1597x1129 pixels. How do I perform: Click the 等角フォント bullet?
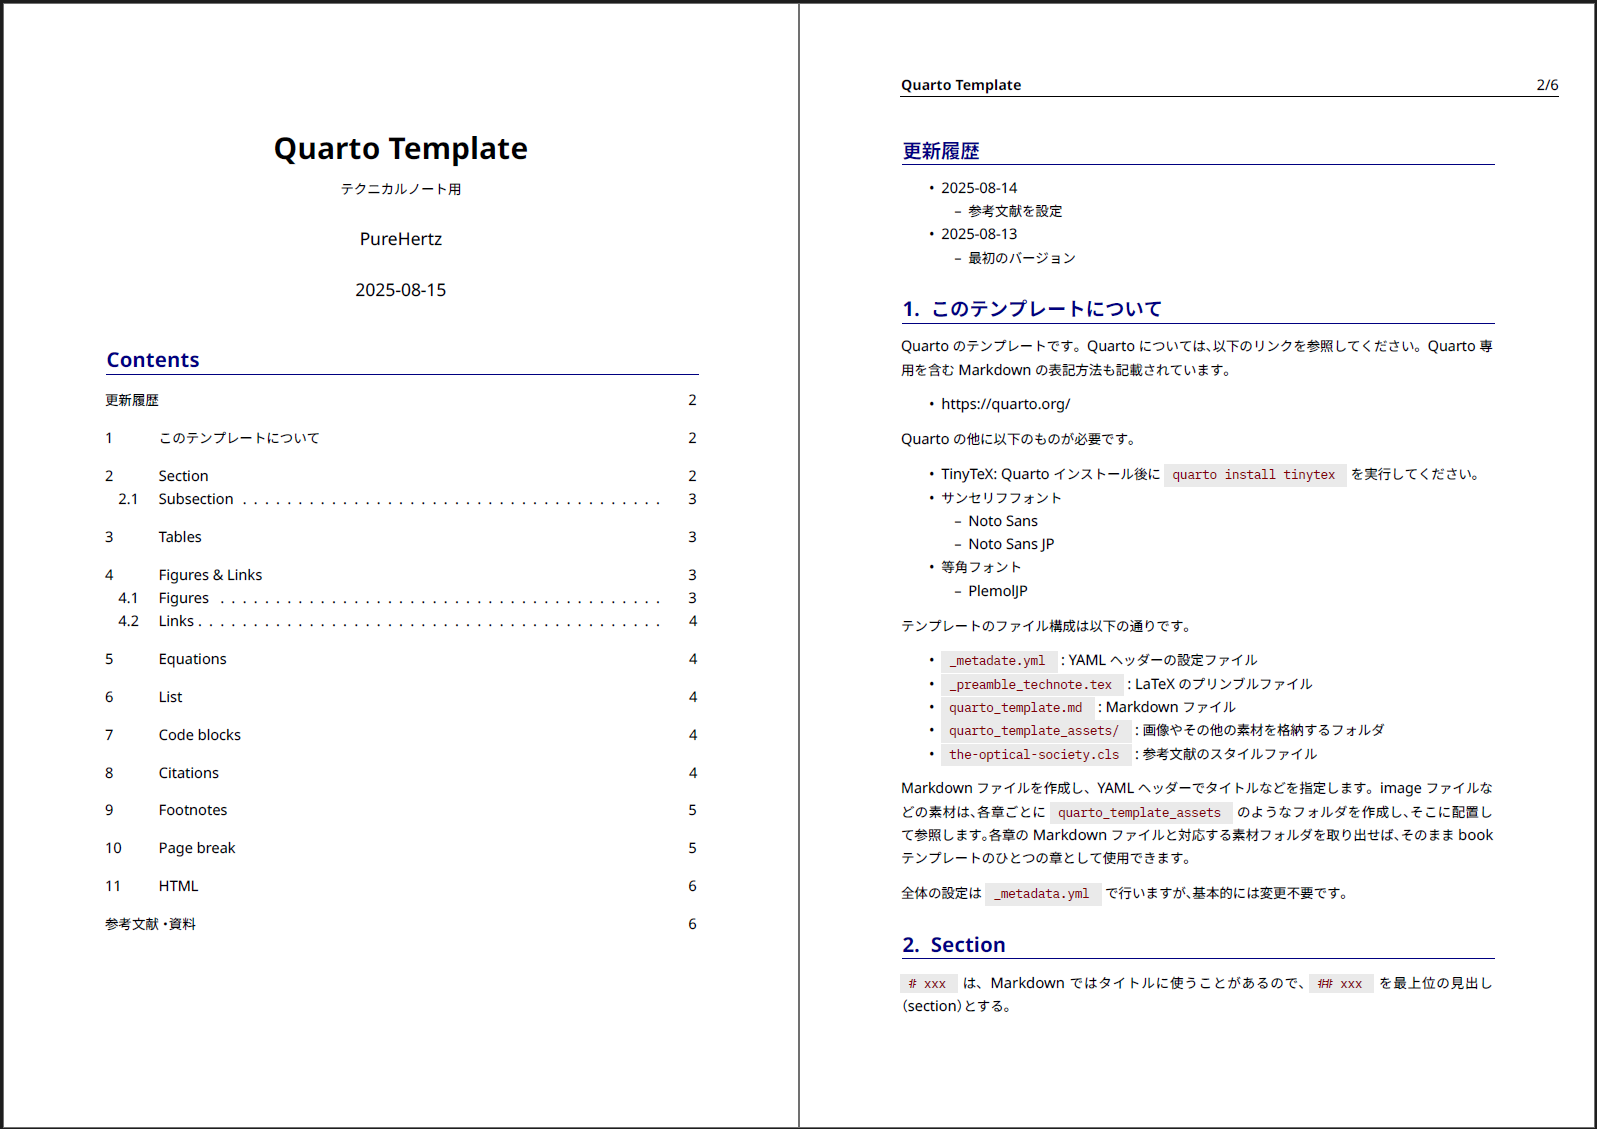click(x=981, y=567)
